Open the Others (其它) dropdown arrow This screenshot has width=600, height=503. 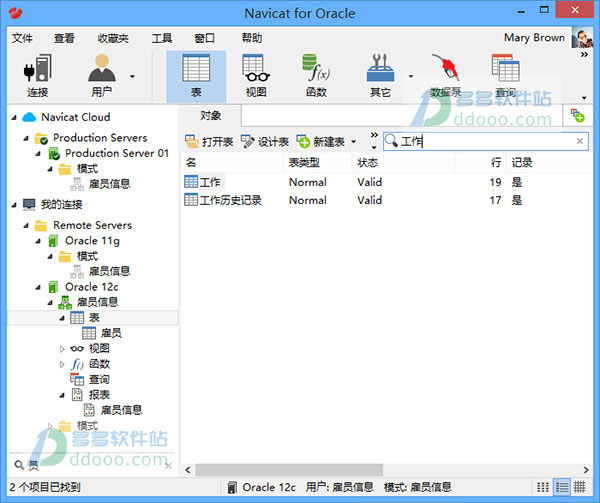[411, 77]
